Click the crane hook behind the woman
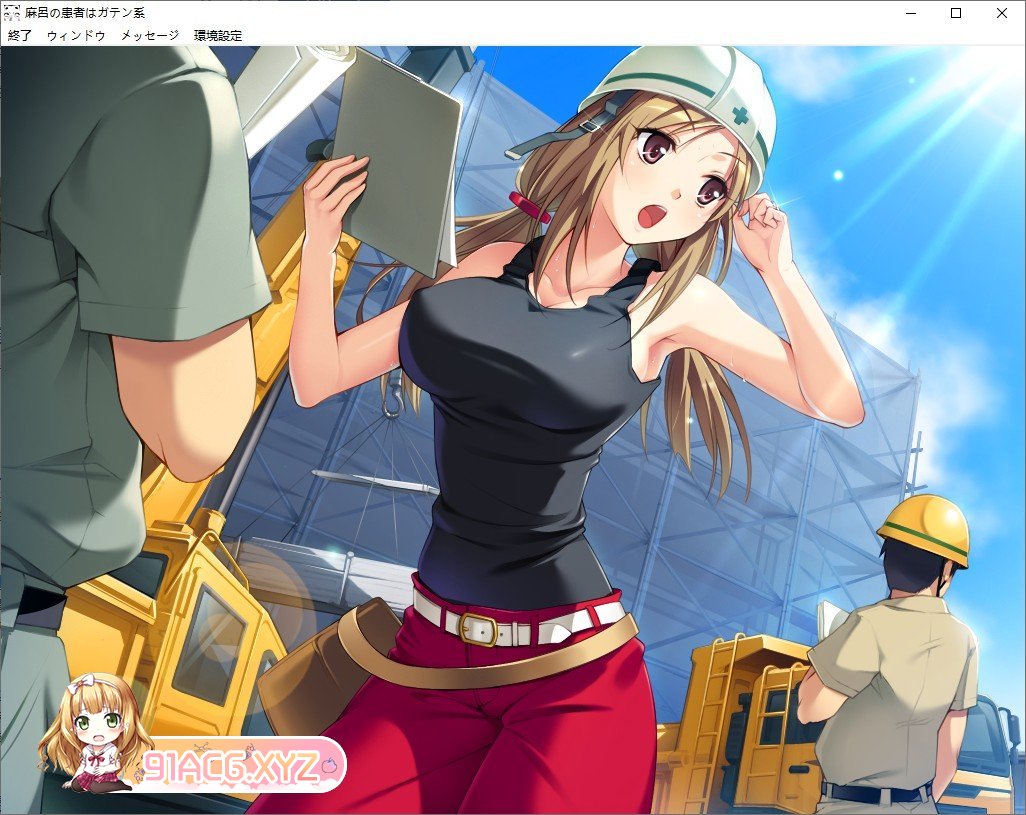The width and height of the screenshot is (1026, 815). 394,398
